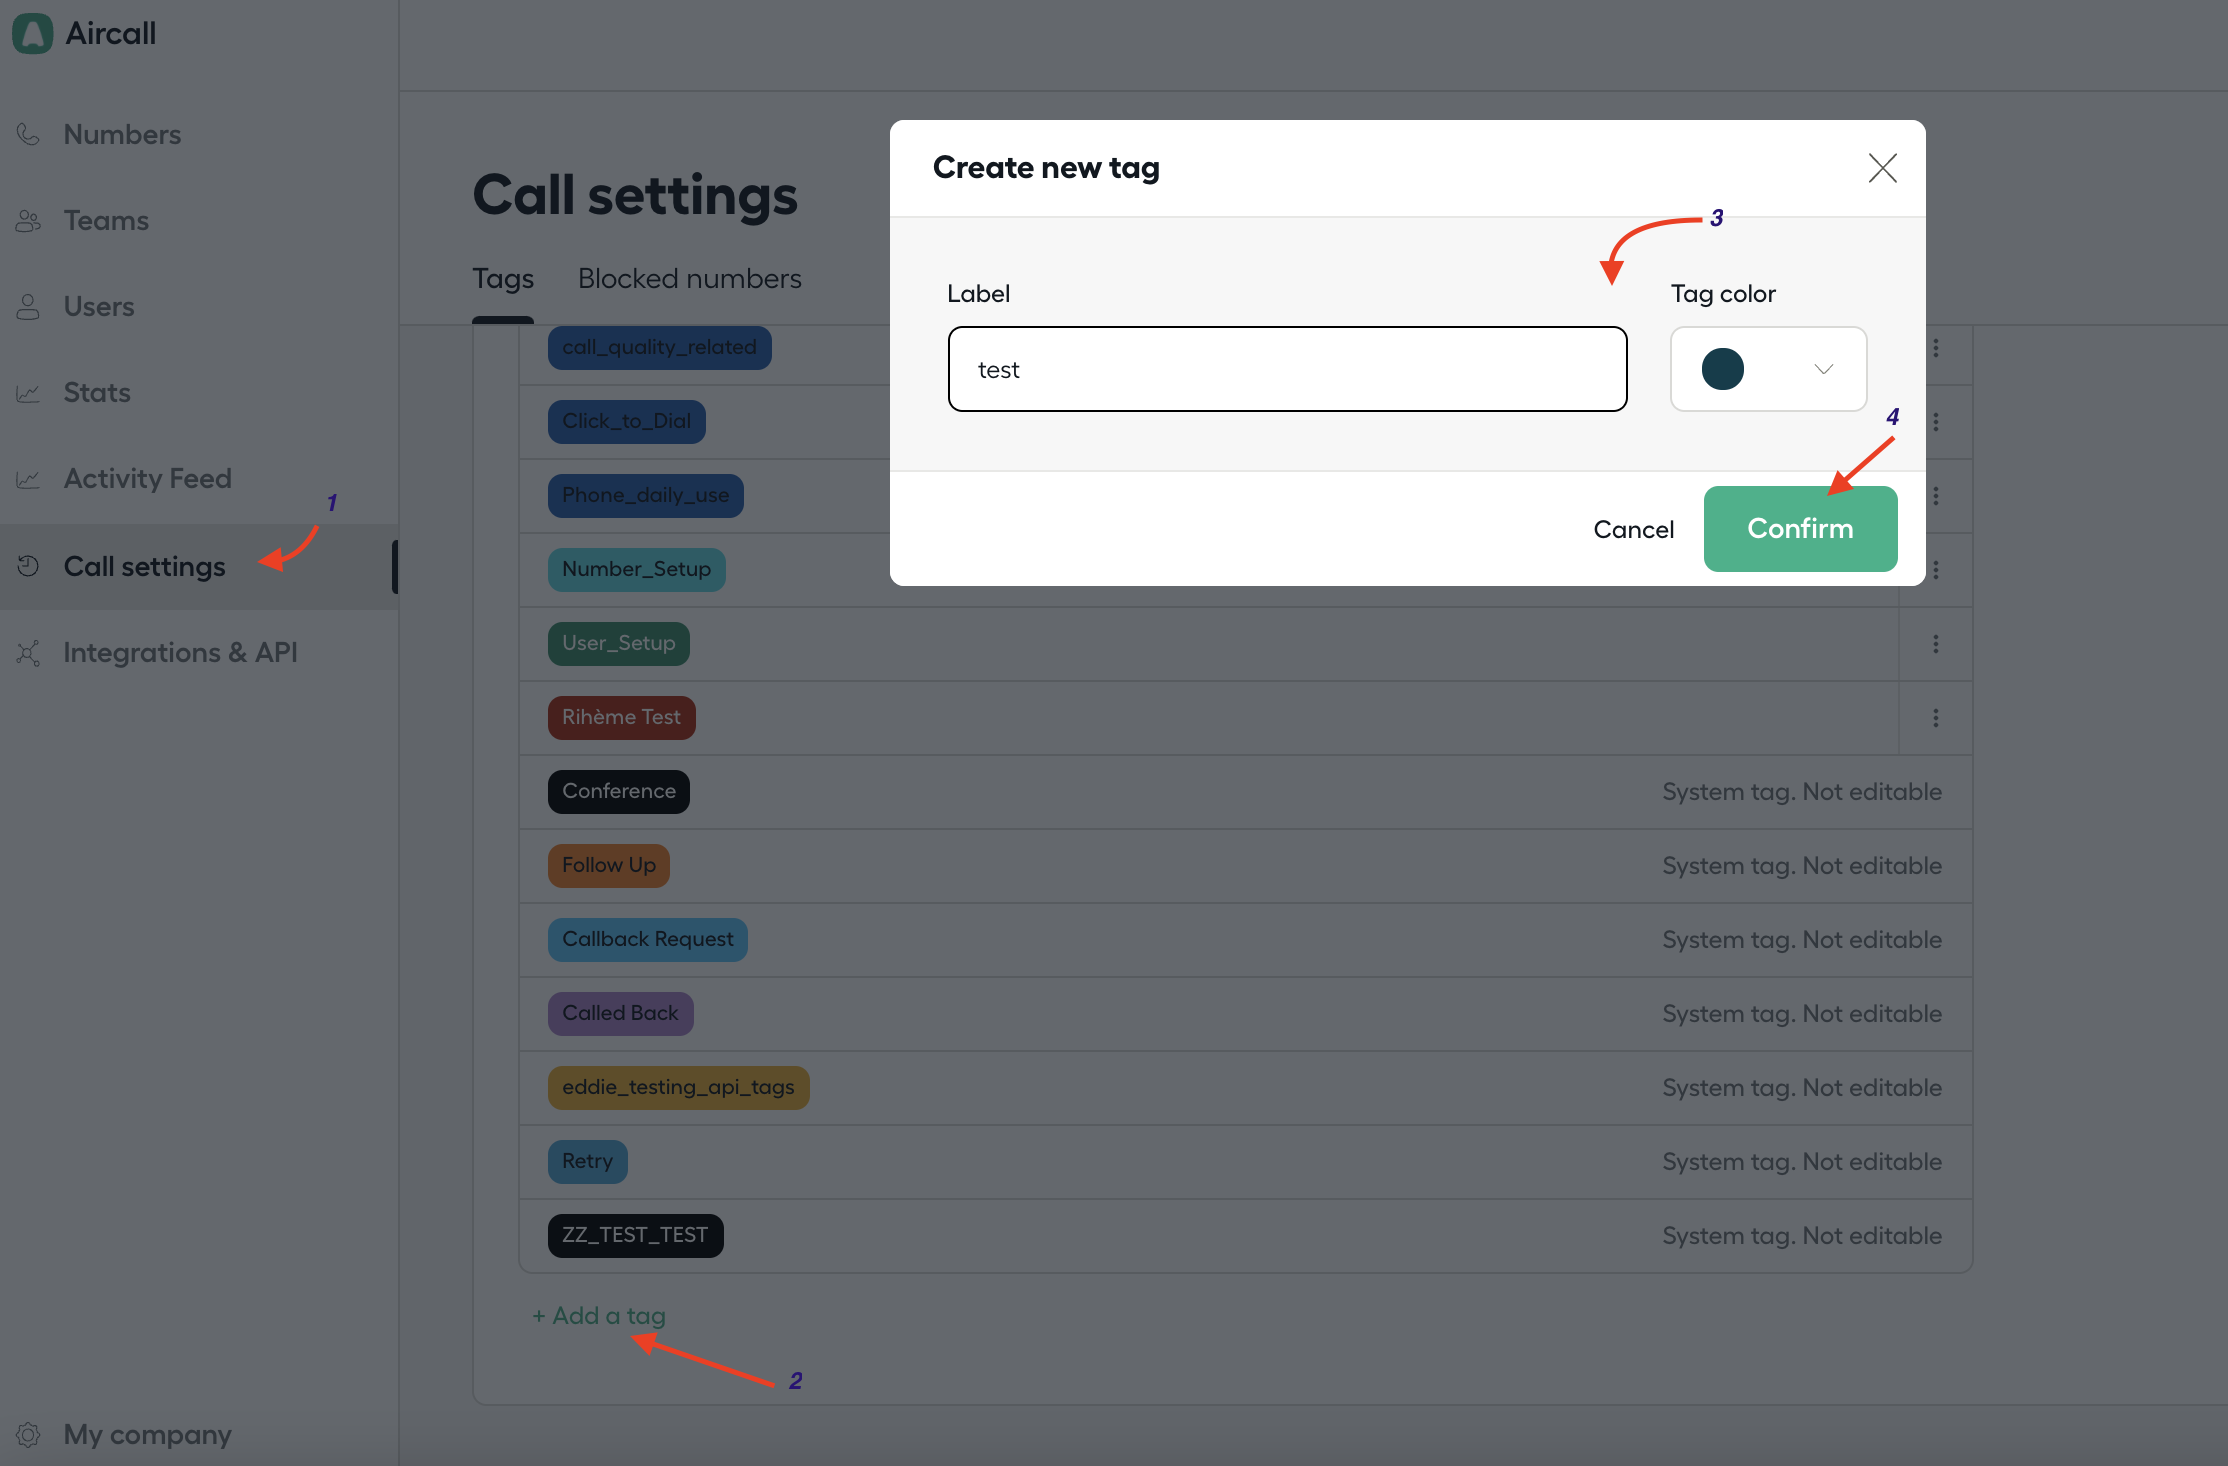
Task: Open options menu for User_Setup tag
Action: [x=1936, y=644]
